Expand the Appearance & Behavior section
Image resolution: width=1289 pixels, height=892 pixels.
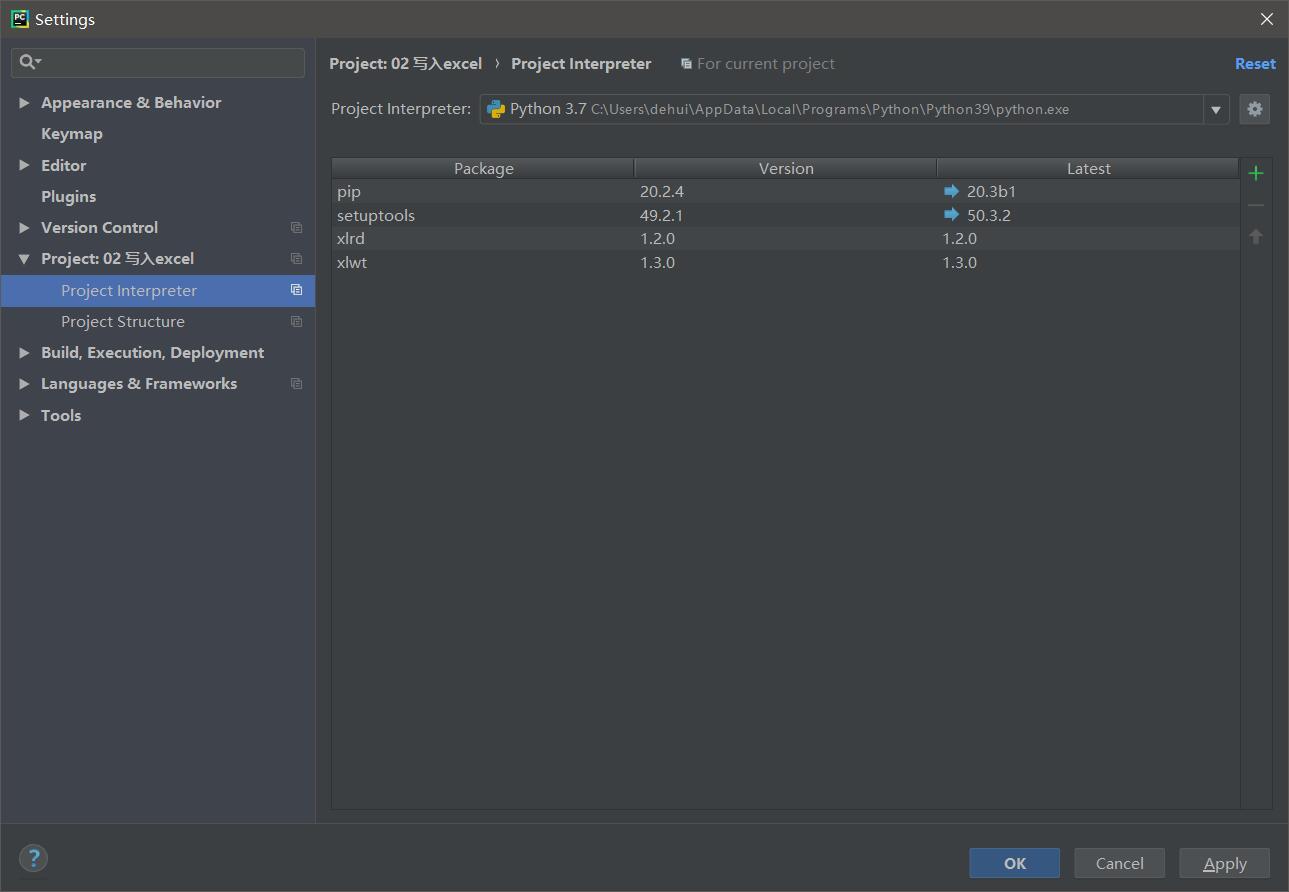24,103
